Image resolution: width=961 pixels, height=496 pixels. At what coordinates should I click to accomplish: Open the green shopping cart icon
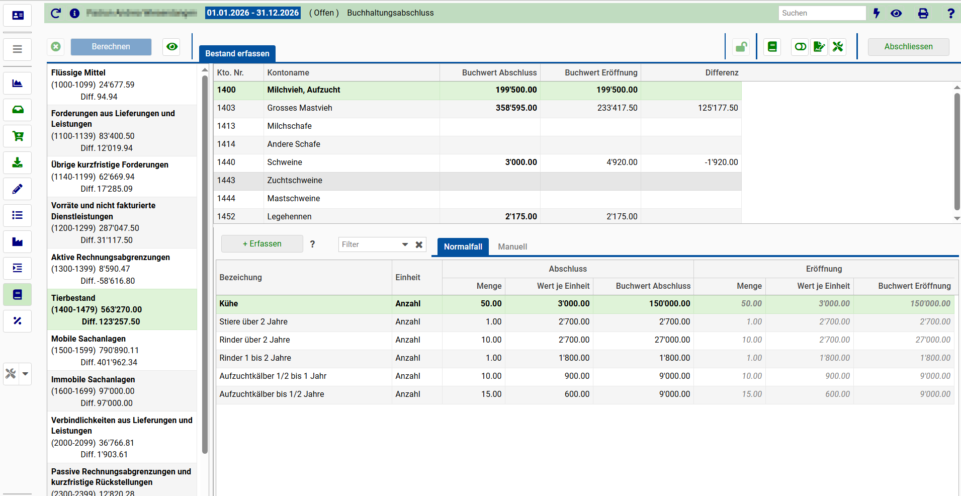click(x=17, y=136)
